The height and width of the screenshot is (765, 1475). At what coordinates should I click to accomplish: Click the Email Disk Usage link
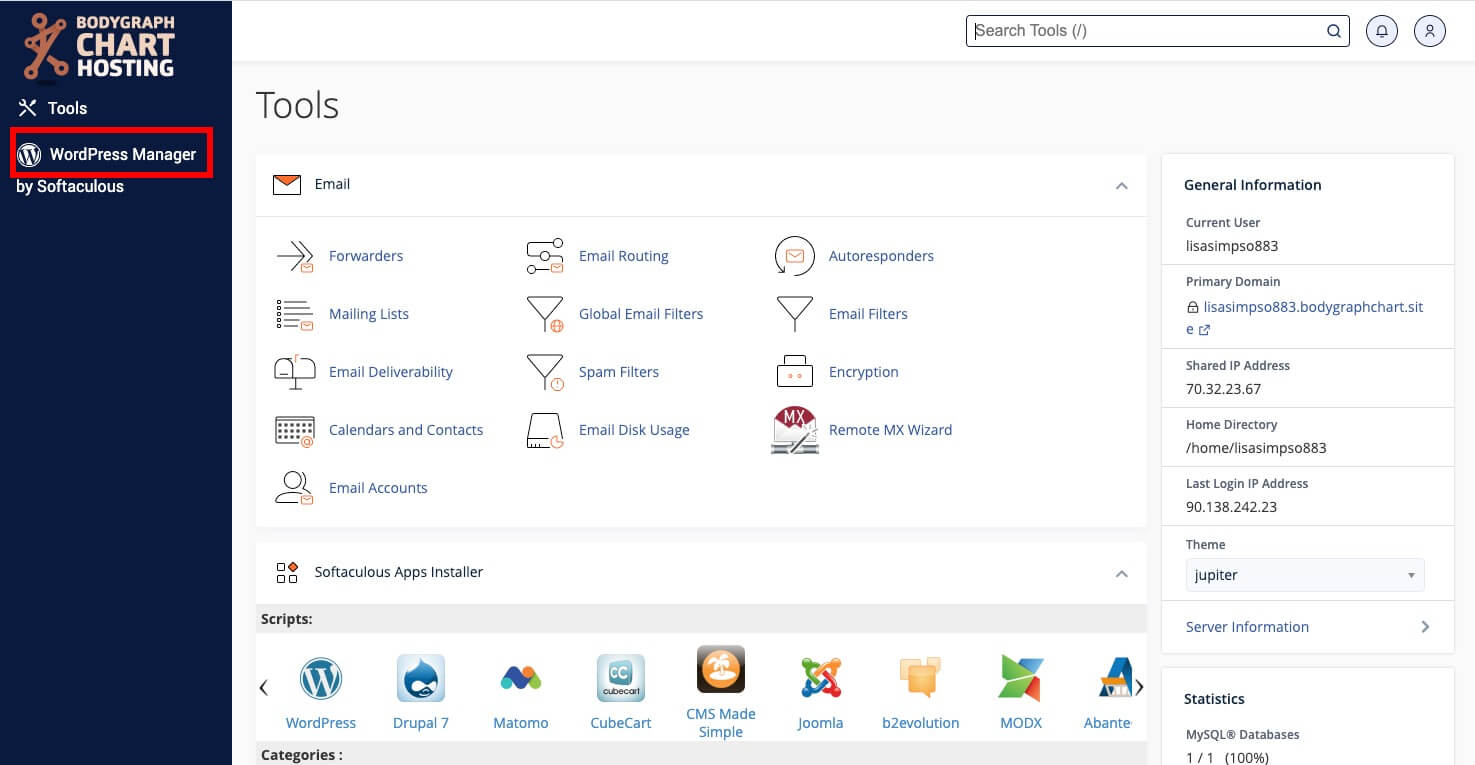(x=634, y=430)
